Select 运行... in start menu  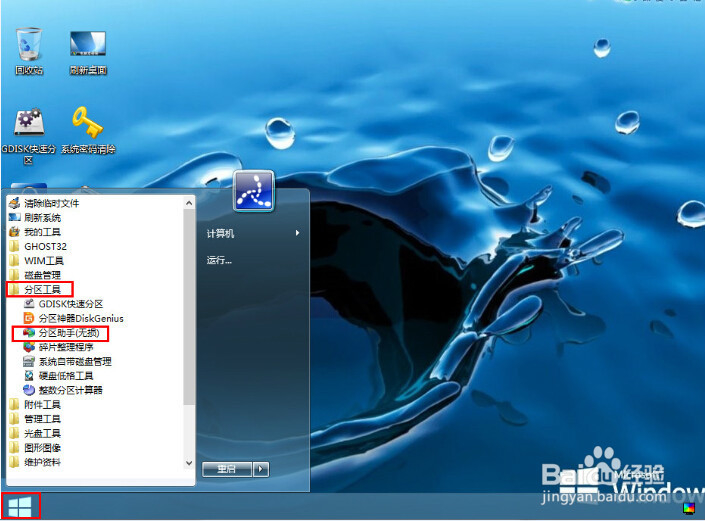pyautogui.click(x=219, y=260)
